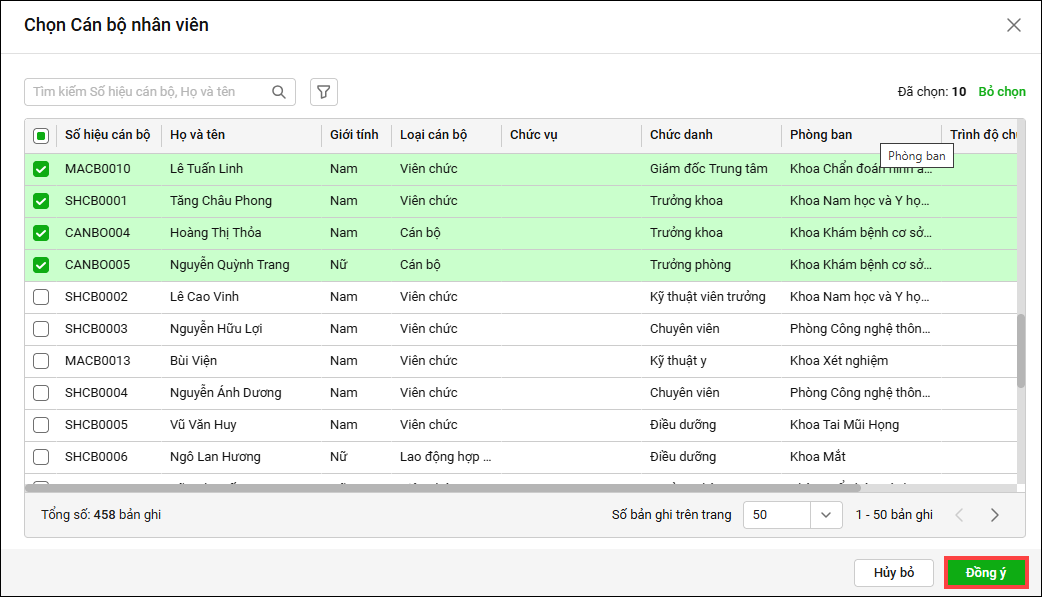The image size is (1042, 597).
Task: Focus the employee search input field
Action: tap(150, 92)
